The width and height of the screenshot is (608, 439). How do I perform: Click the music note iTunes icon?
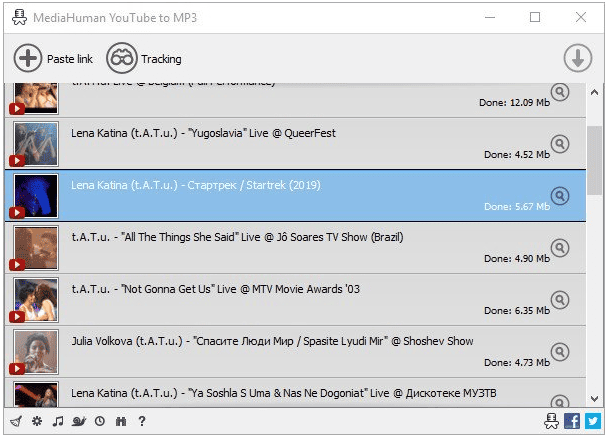(58, 421)
